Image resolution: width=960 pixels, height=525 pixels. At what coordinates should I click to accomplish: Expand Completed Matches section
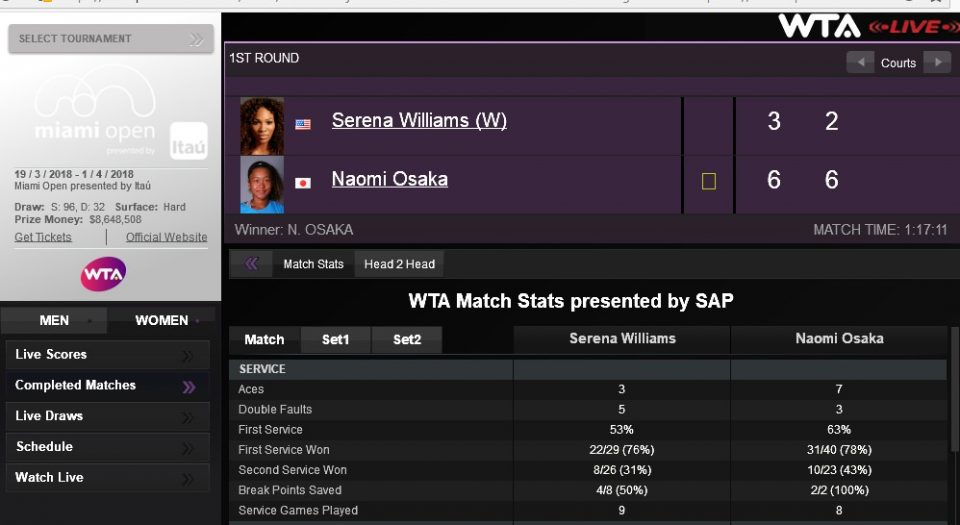108,386
